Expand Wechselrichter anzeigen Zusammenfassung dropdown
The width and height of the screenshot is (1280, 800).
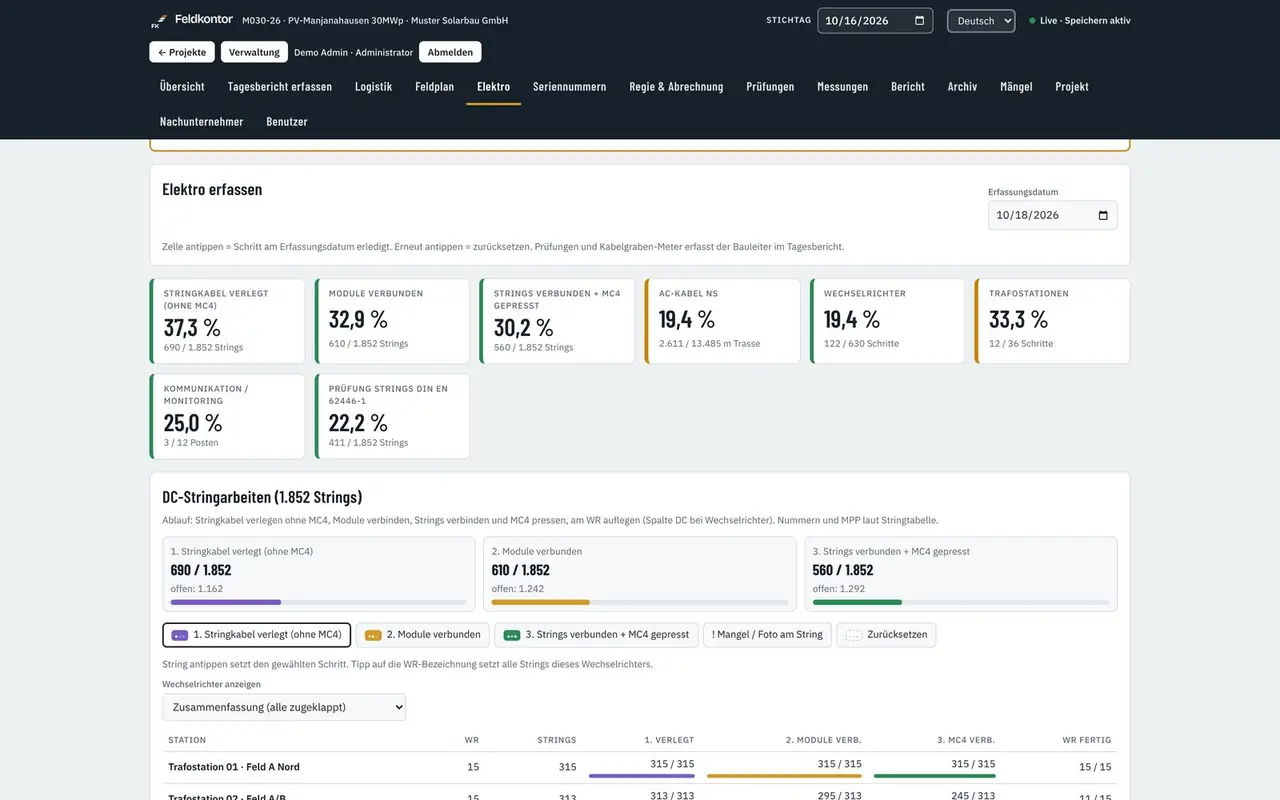click(x=284, y=707)
